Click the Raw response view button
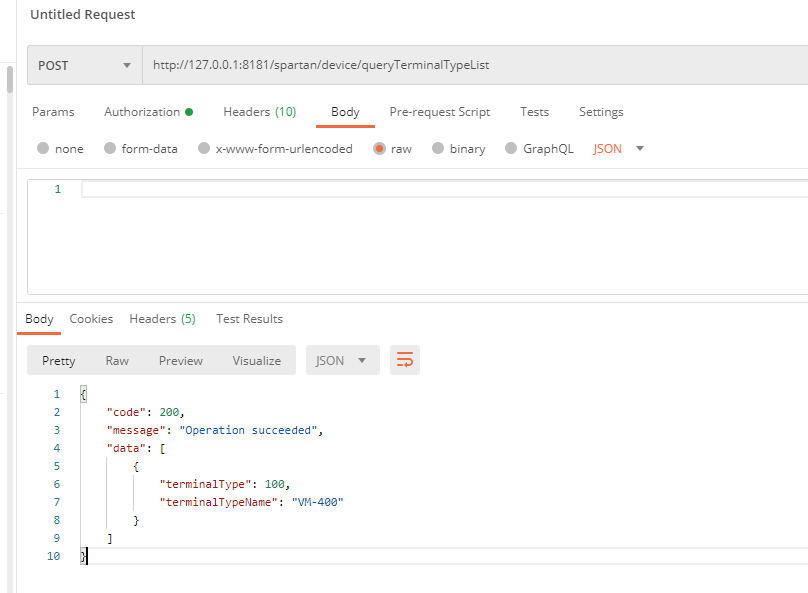Screen dimensions: 808x593 pos(117,361)
